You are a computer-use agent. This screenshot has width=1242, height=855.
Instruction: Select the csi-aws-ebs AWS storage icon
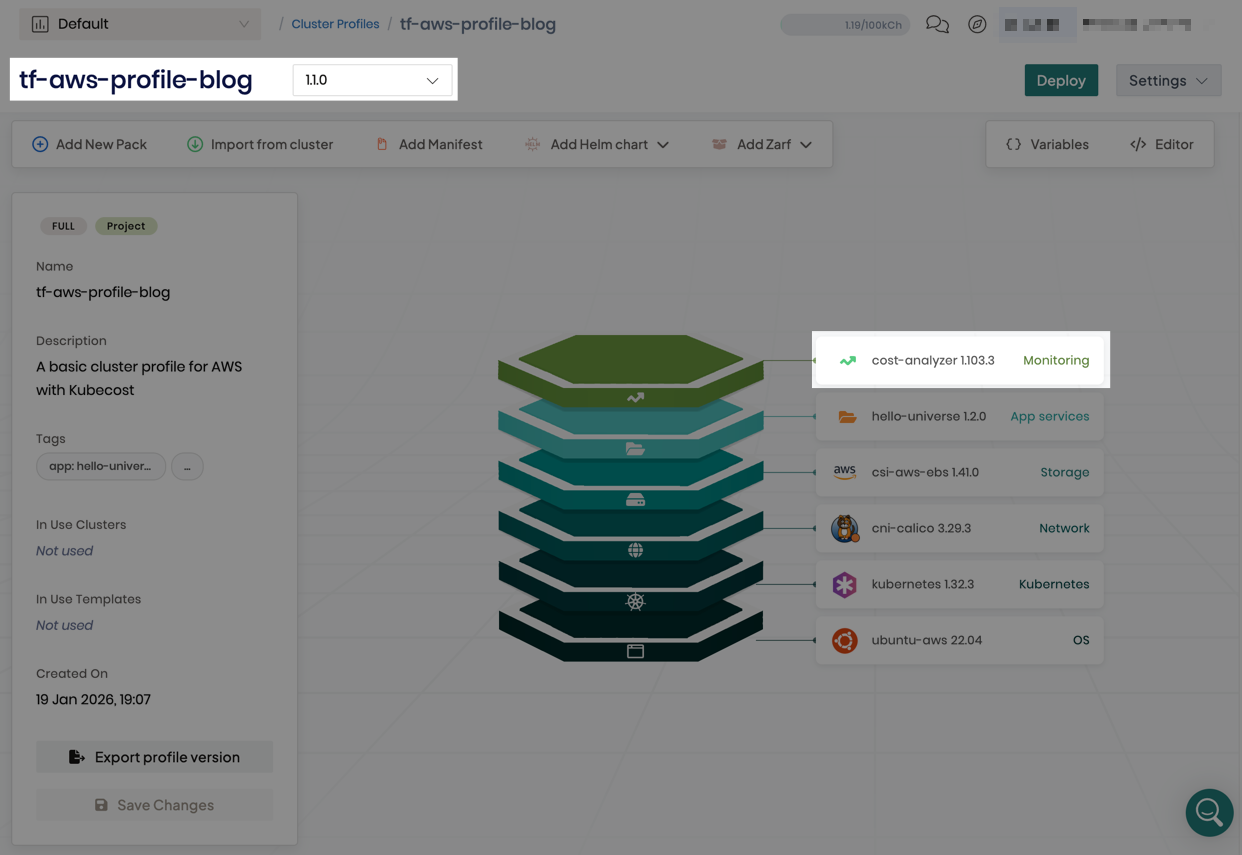(847, 472)
